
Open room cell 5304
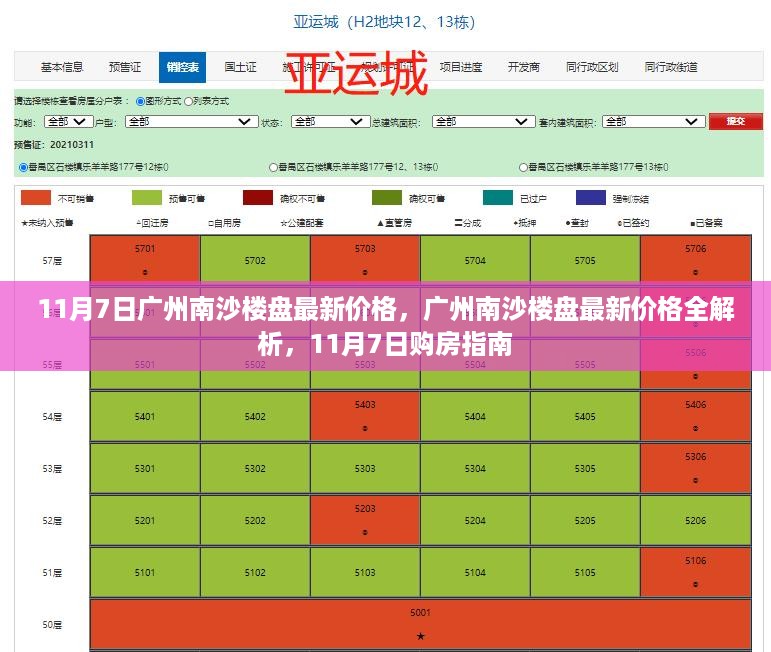click(475, 468)
